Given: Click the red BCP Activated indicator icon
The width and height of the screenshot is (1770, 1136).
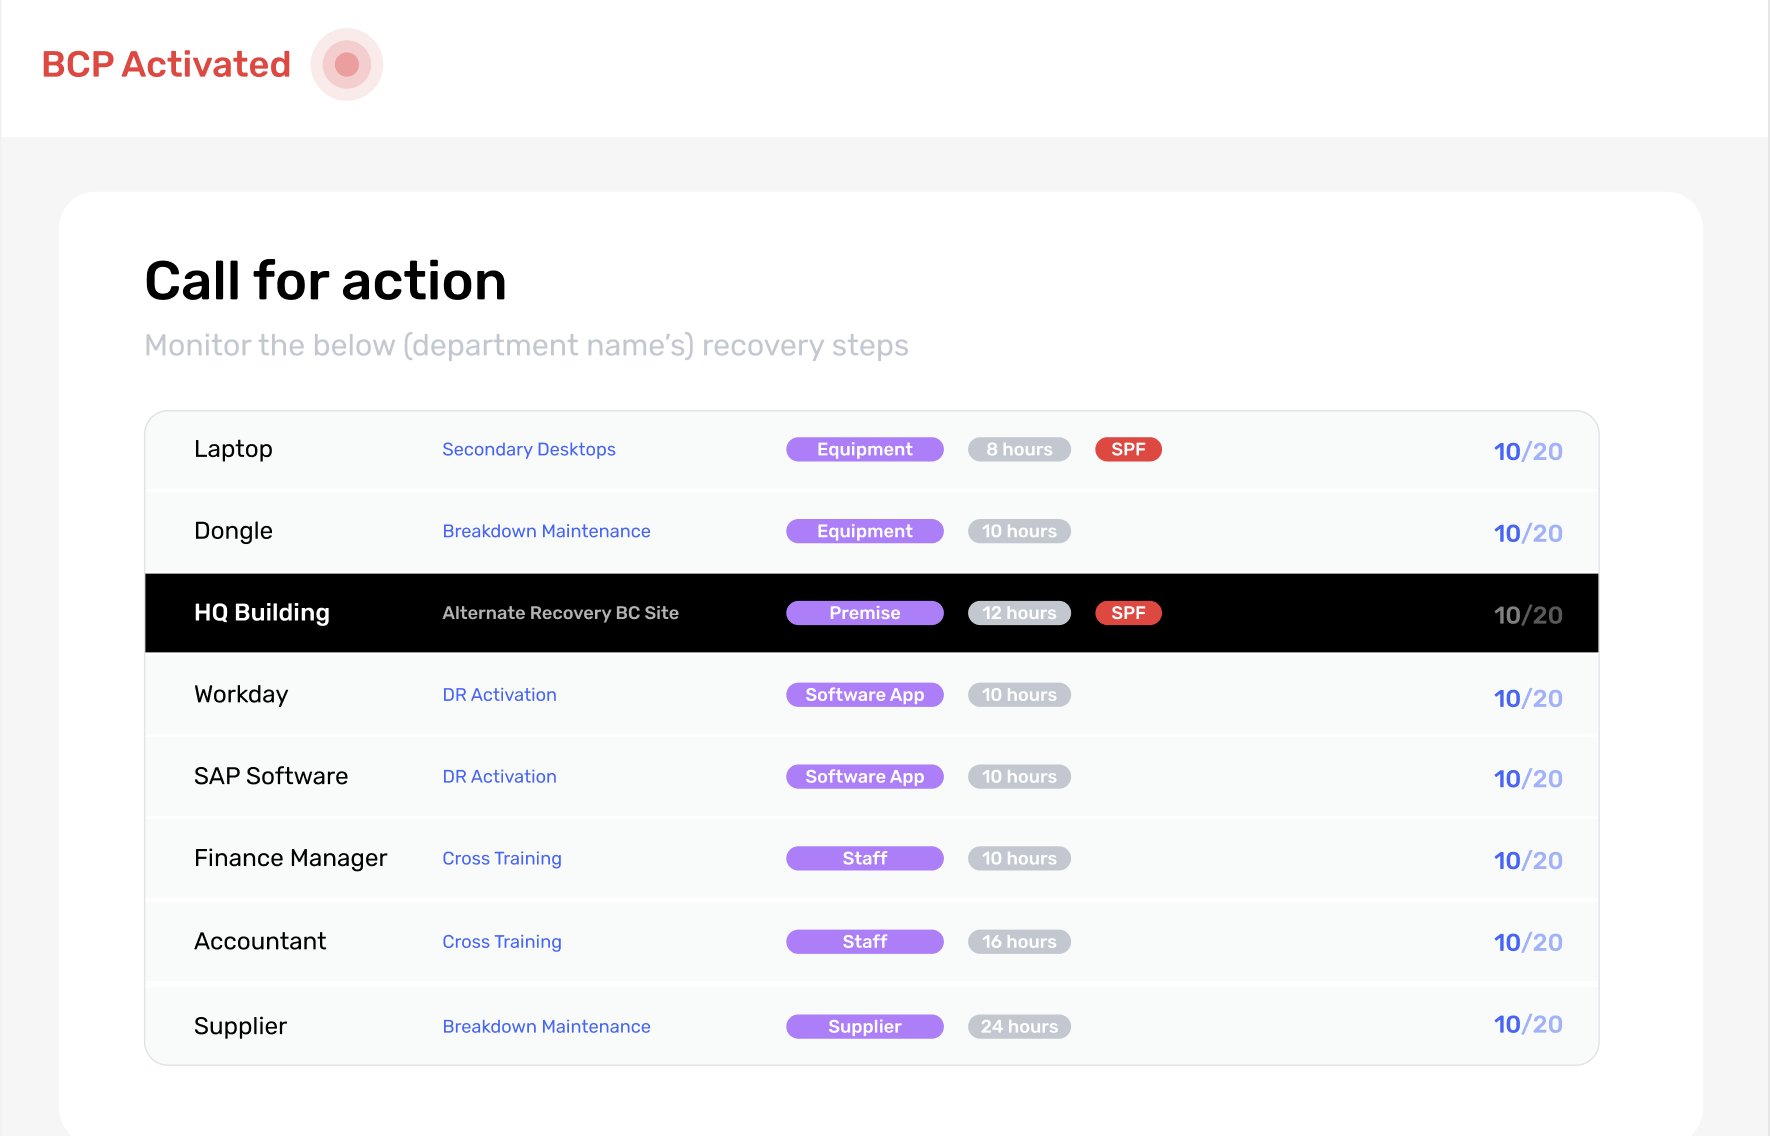Looking at the screenshot, I should point(346,65).
